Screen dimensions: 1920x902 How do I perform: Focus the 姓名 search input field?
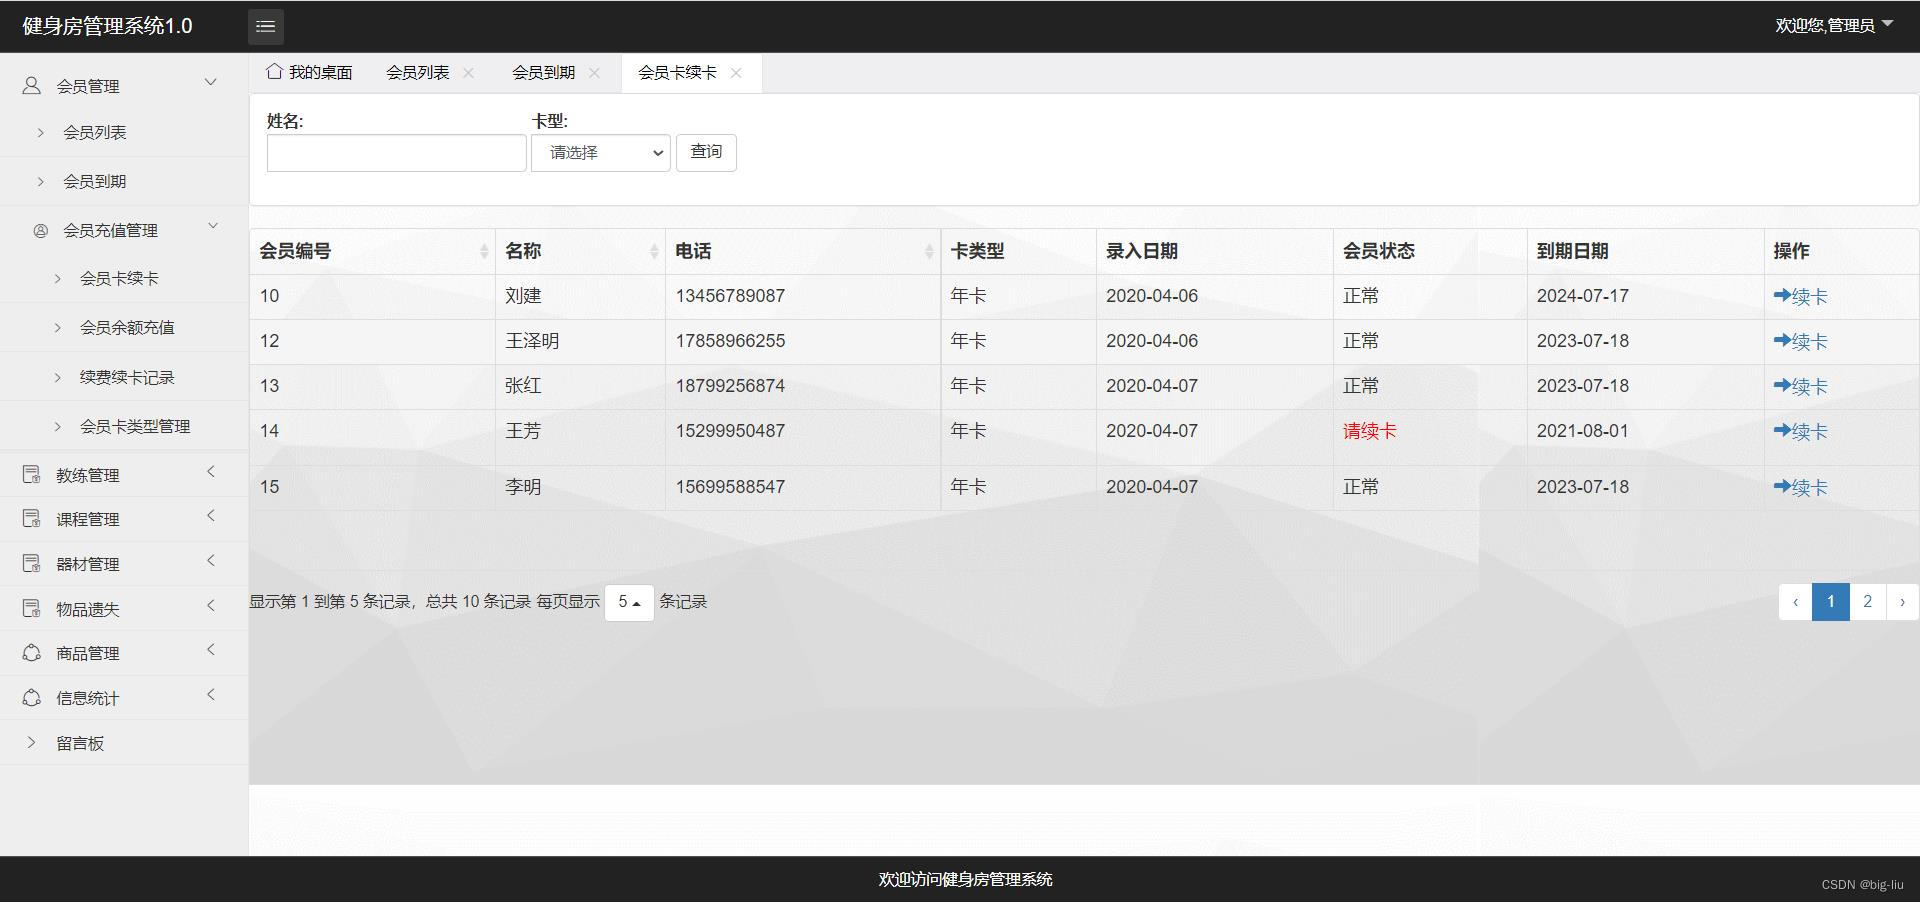pyautogui.click(x=397, y=153)
